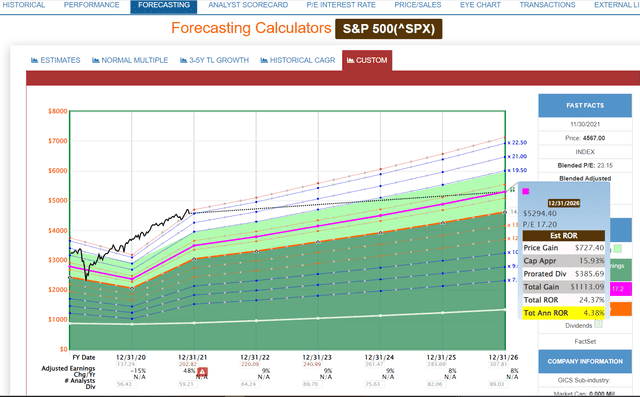This screenshot has height=397, width=640.
Task: Switch to the P/E INTEREST RATE tab
Action: [x=341, y=5]
